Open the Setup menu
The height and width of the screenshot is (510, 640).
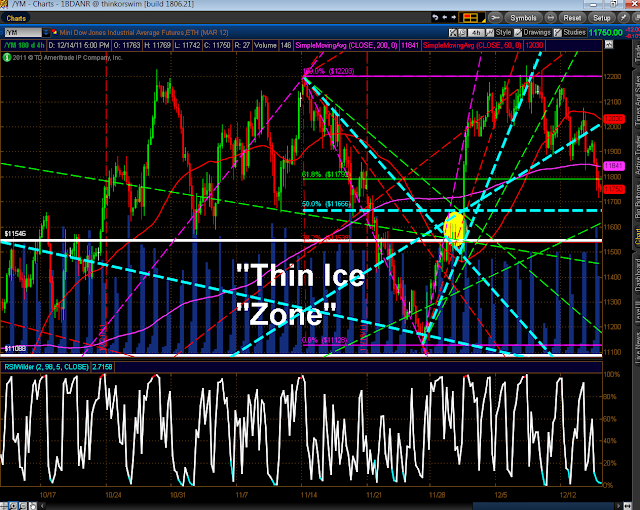click(600, 17)
